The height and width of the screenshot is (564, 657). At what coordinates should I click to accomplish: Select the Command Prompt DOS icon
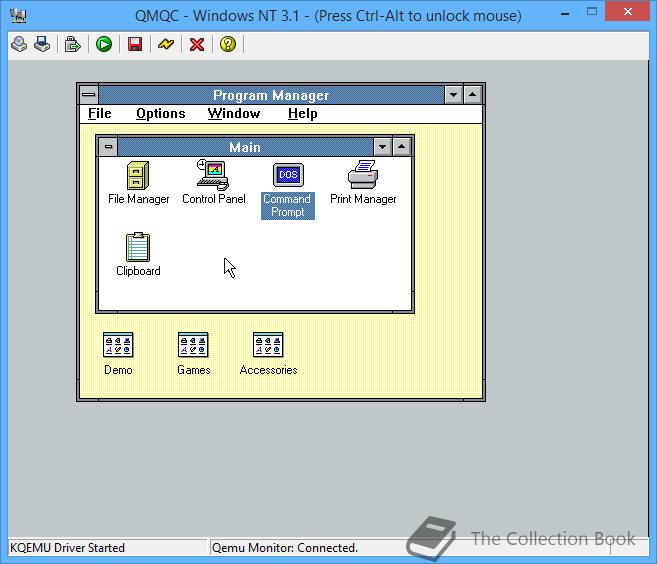point(288,175)
